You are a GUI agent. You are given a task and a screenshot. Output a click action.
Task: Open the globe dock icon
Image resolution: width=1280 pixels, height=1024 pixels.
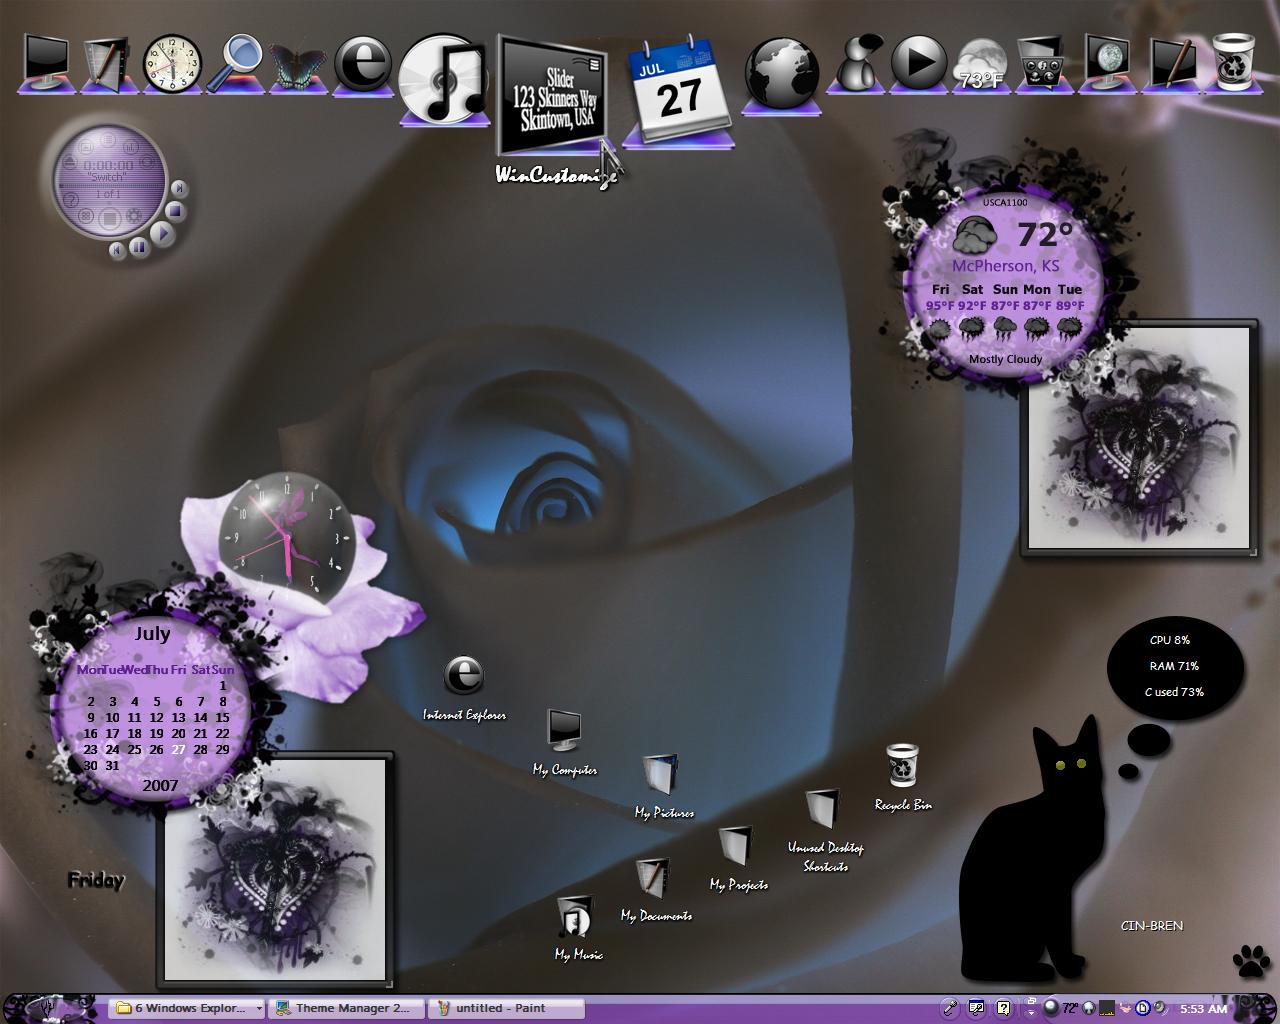781,73
